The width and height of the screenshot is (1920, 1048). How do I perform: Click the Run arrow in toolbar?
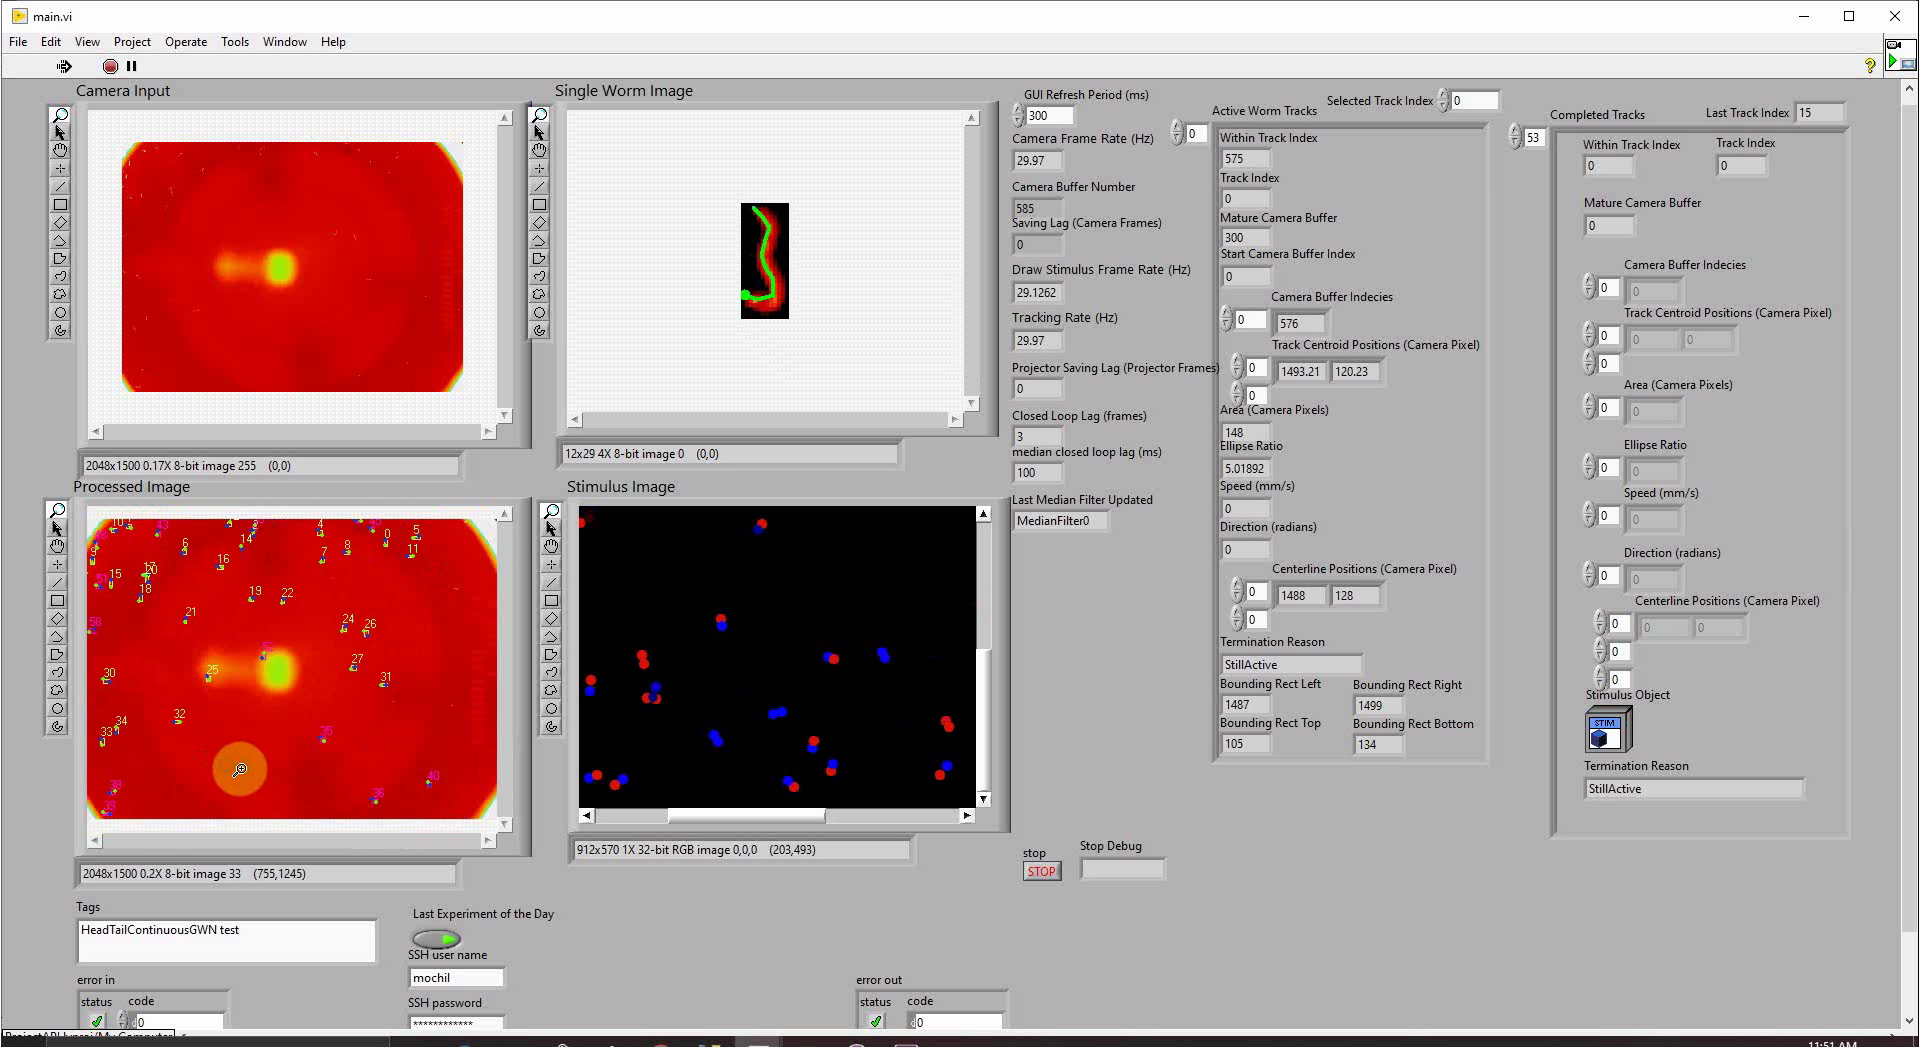tap(64, 66)
